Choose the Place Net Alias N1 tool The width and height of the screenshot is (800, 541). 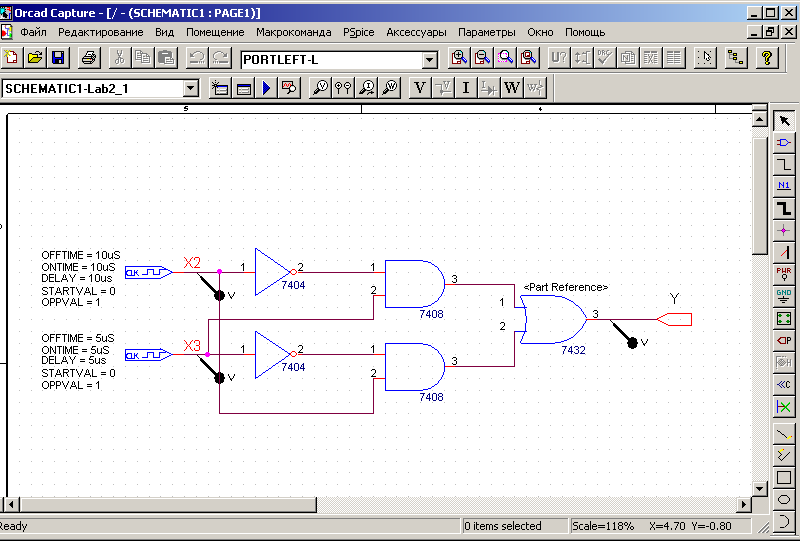click(784, 186)
